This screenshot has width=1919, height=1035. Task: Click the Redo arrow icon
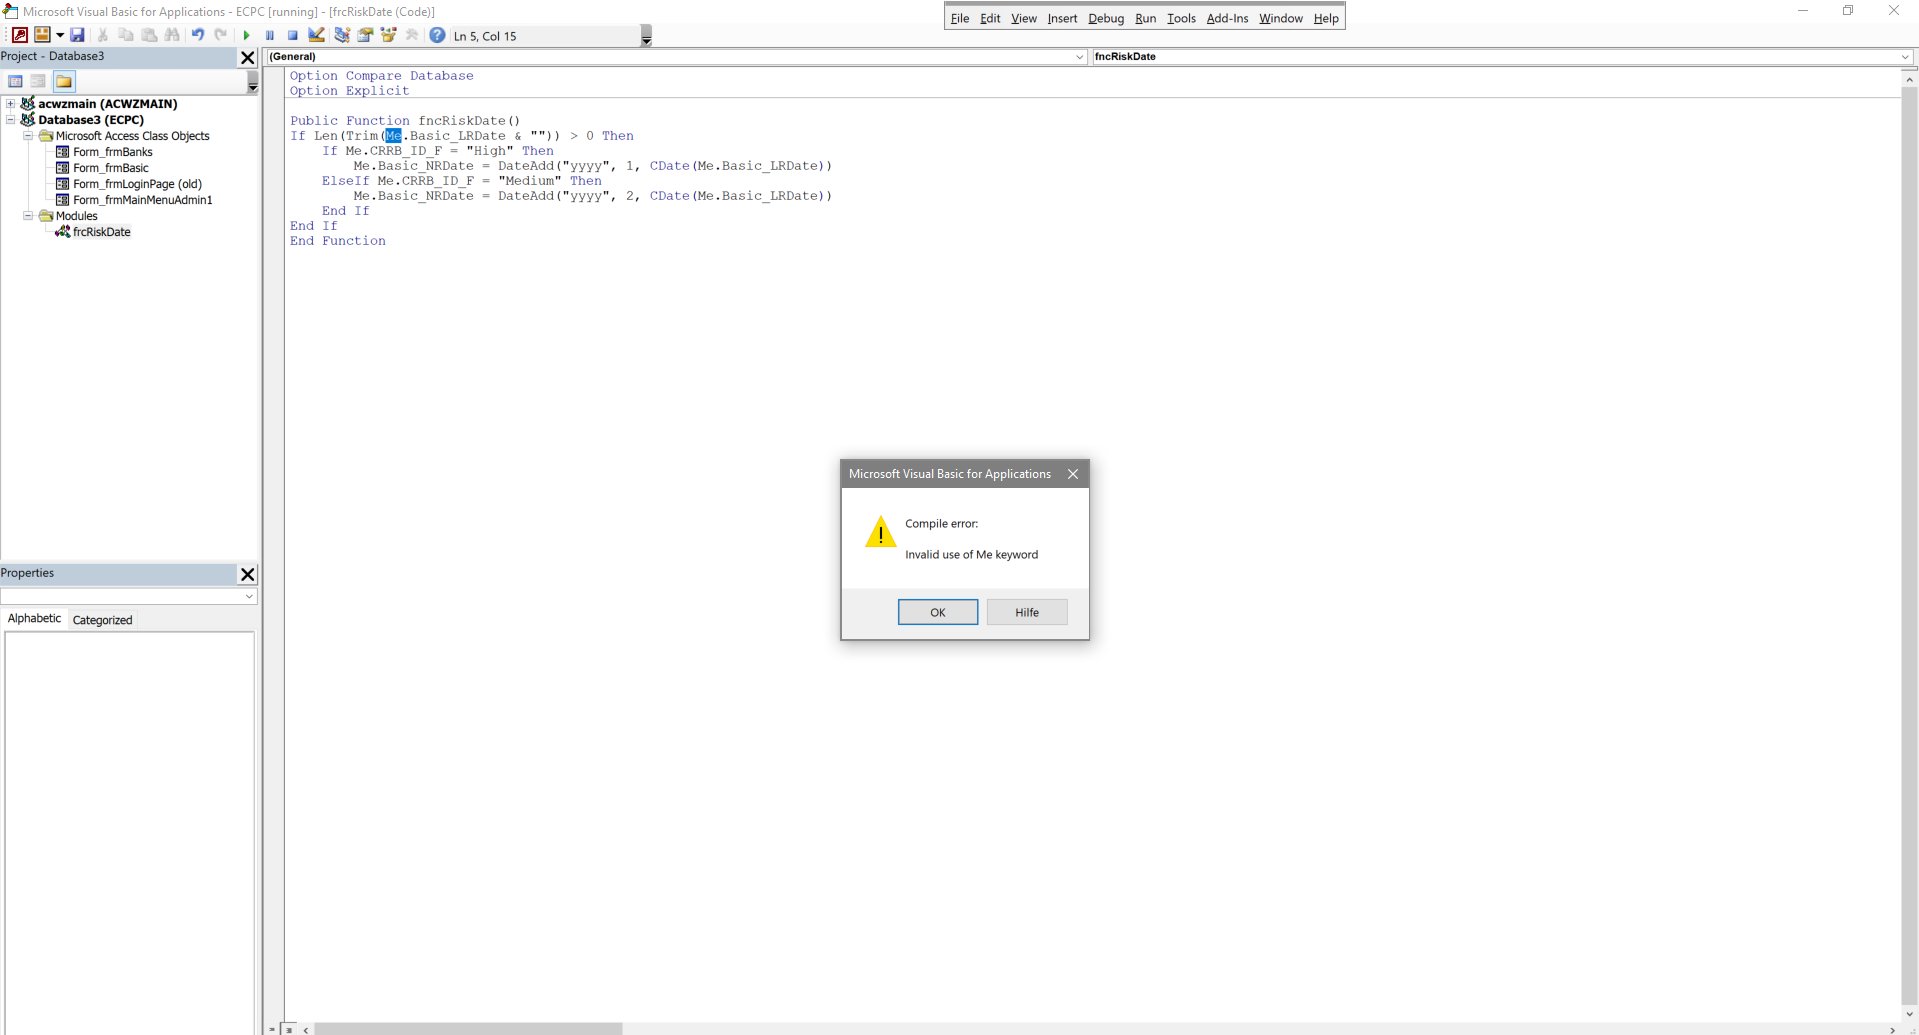click(x=221, y=35)
